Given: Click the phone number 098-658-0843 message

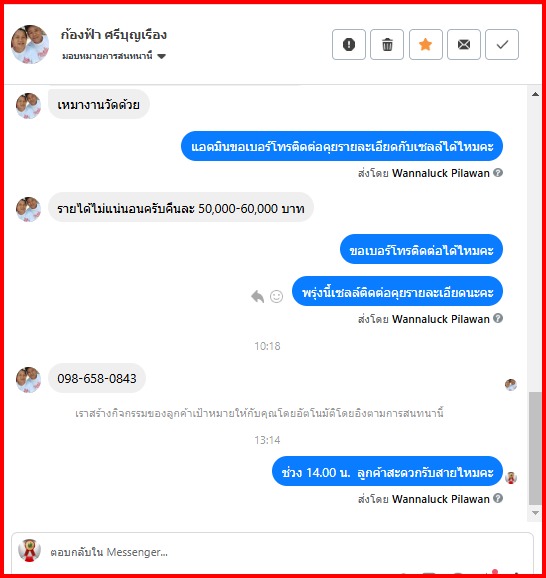Looking at the screenshot, I should [x=97, y=378].
